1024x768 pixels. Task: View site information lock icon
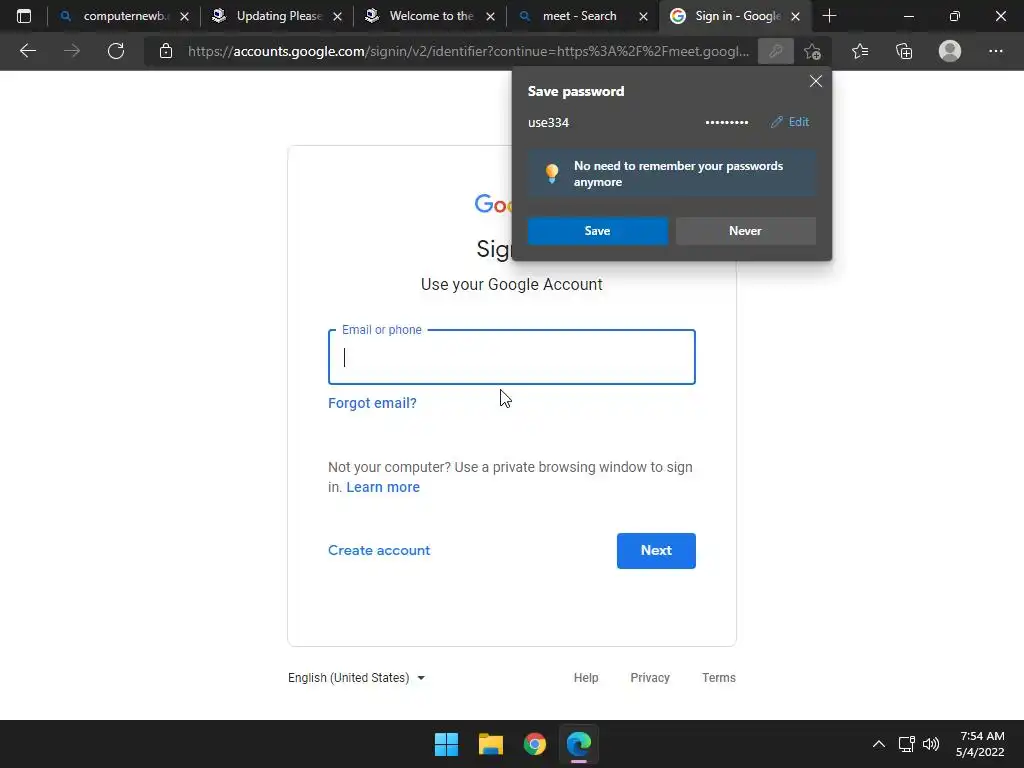pos(166,51)
